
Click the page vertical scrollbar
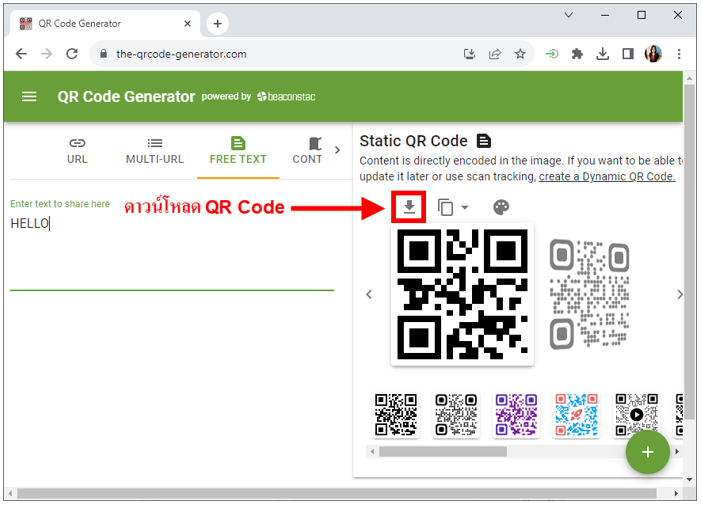pyautogui.click(x=689, y=251)
